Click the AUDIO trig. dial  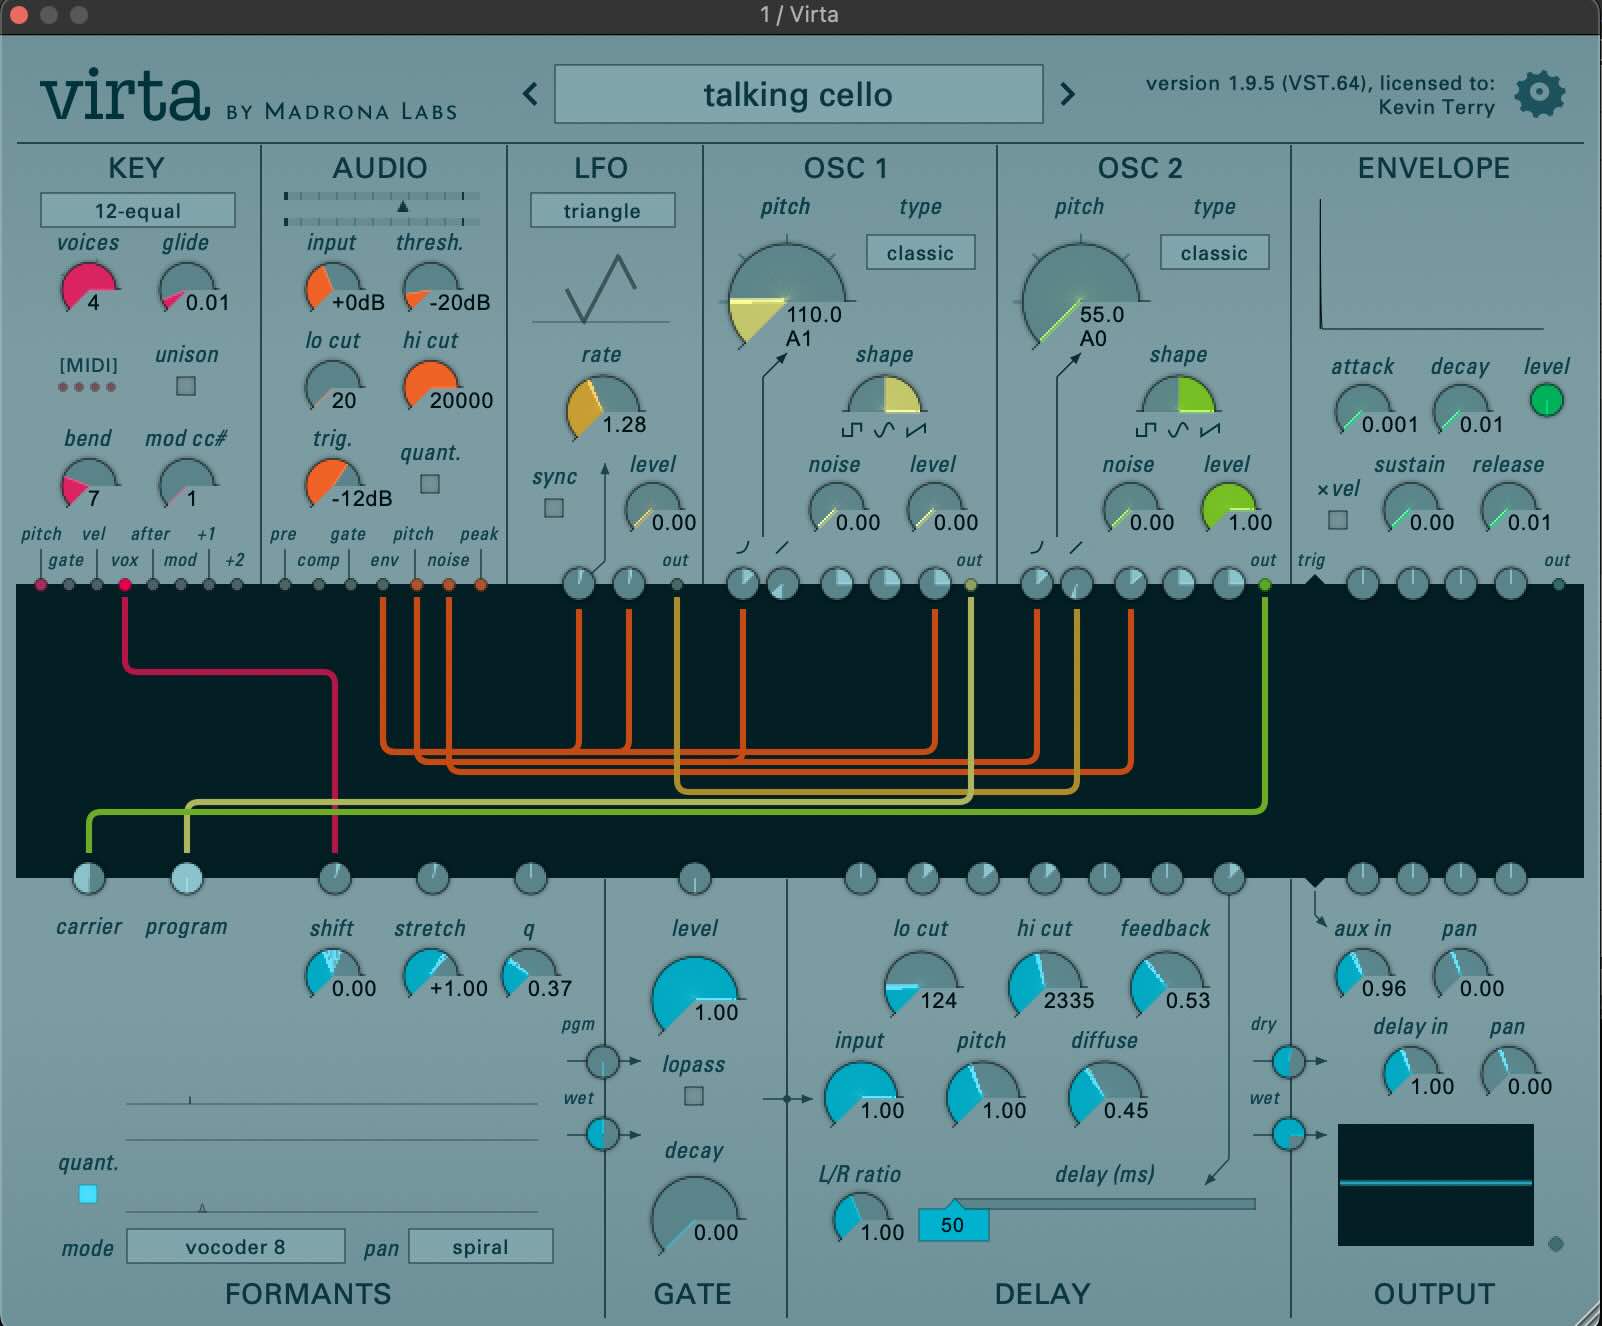(332, 484)
